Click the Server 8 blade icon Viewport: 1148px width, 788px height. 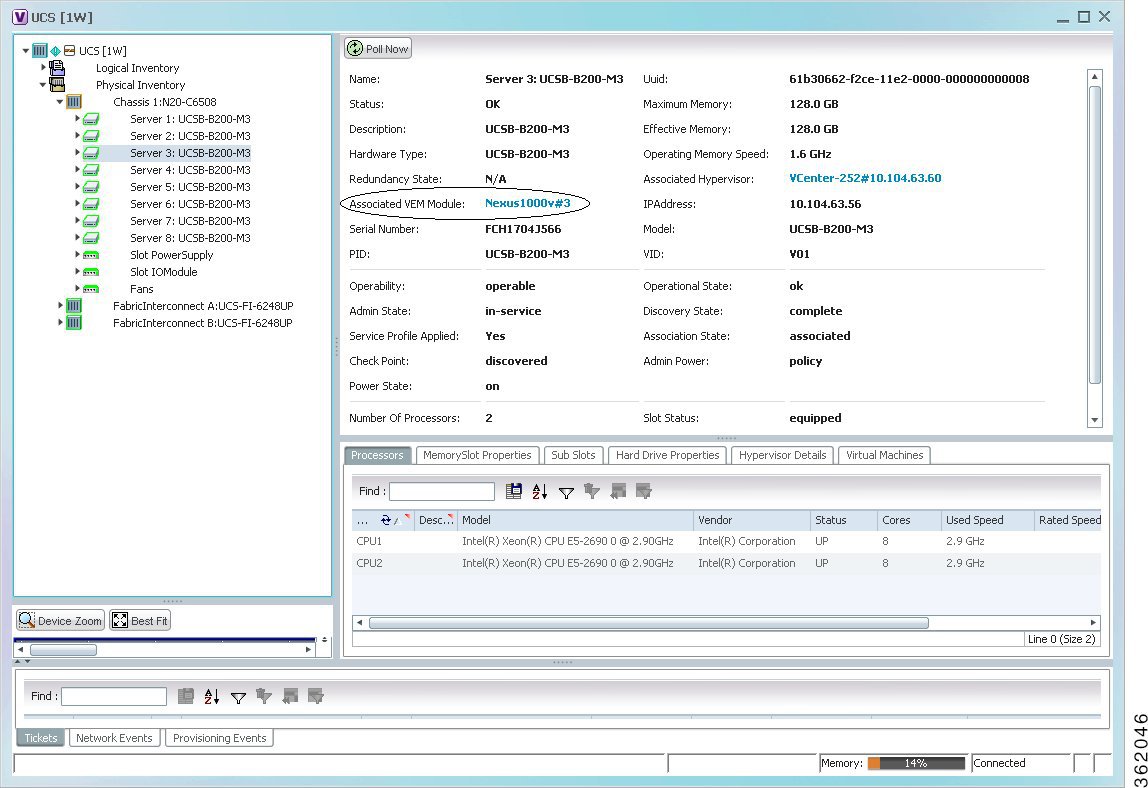[x=91, y=238]
